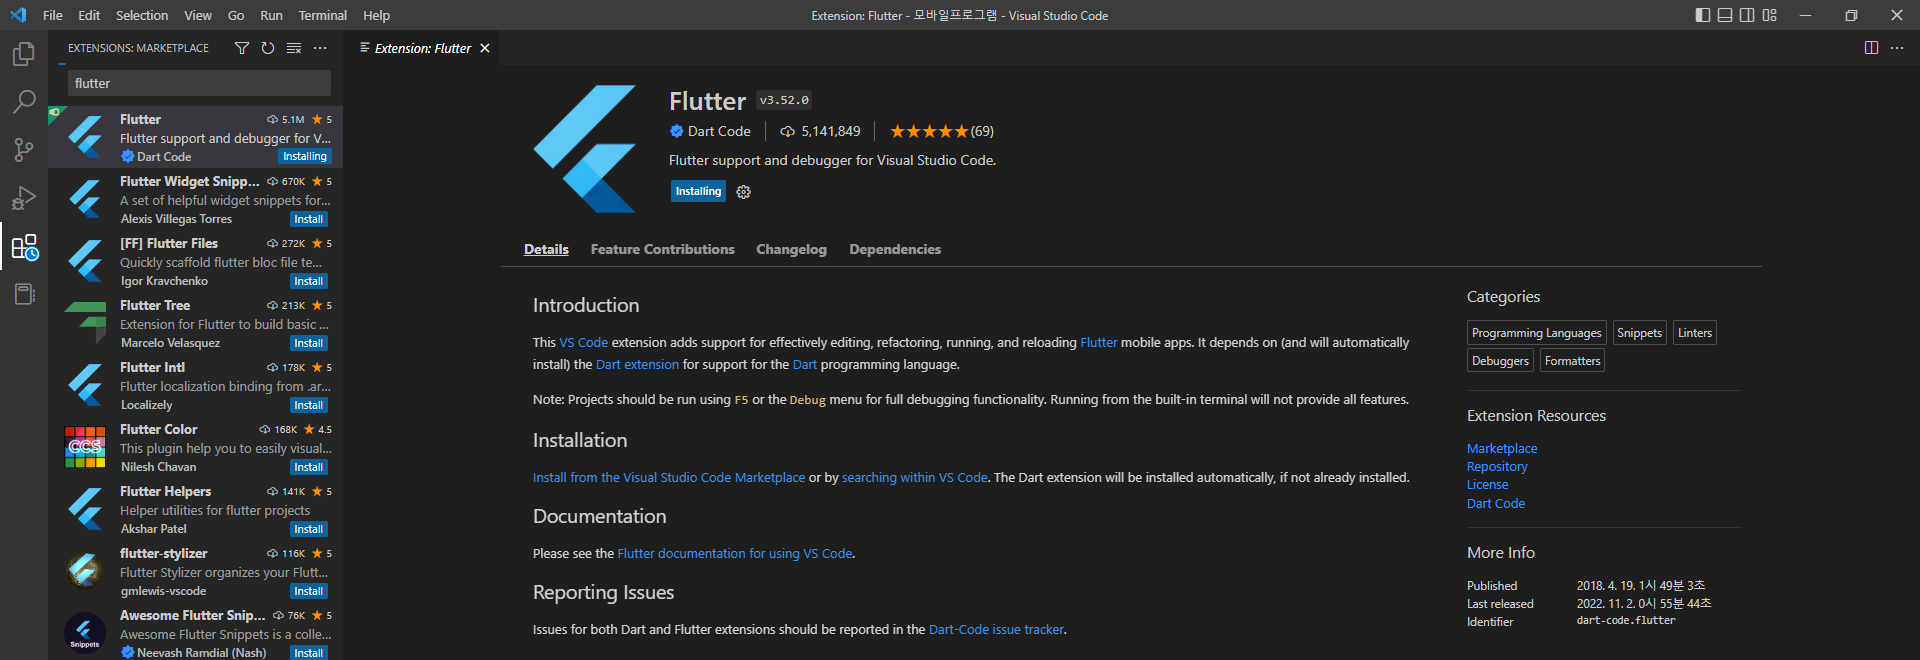This screenshot has height=660, width=1920.
Task: Open the Run menu
Action: (x=271, y=15)
